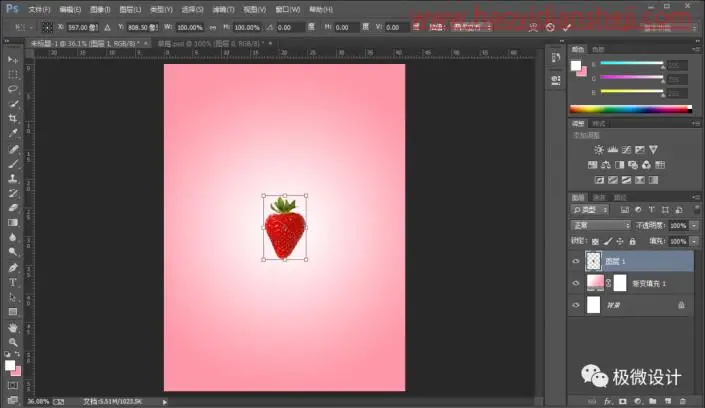Open the 编辑(E) menu
The width and height of the screenshot is (705, 408).
[70, 9]
